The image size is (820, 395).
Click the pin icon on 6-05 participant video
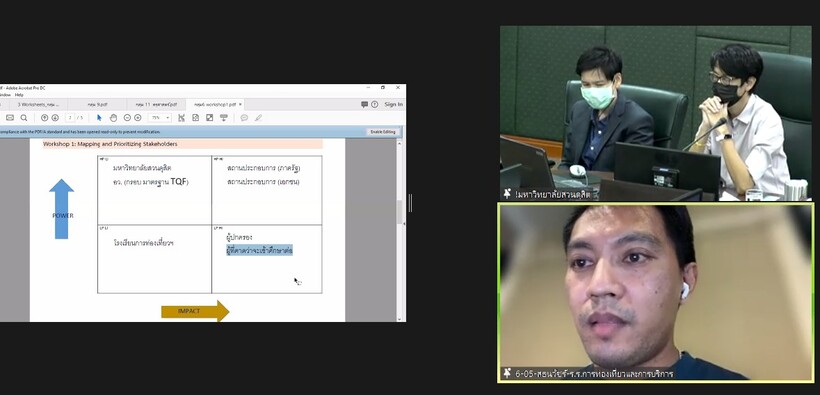[507, 373]
